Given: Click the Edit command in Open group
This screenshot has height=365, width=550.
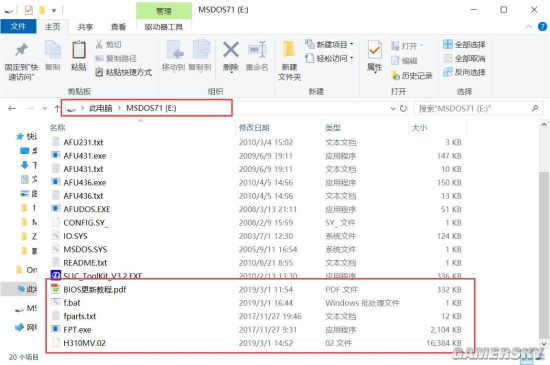Looking at the screenshot, I should pyautogui.click(x=404, y=61).
